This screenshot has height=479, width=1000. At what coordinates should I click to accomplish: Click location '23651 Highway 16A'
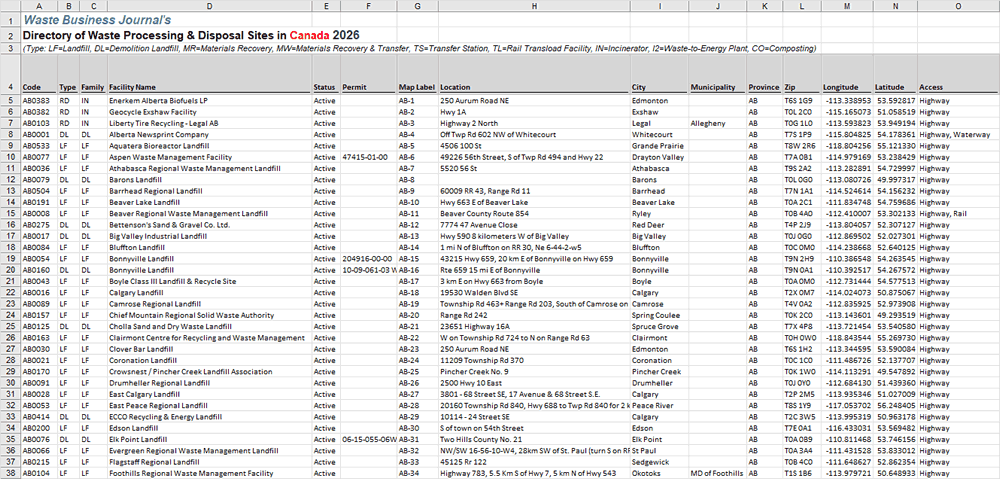coord(534,326)
